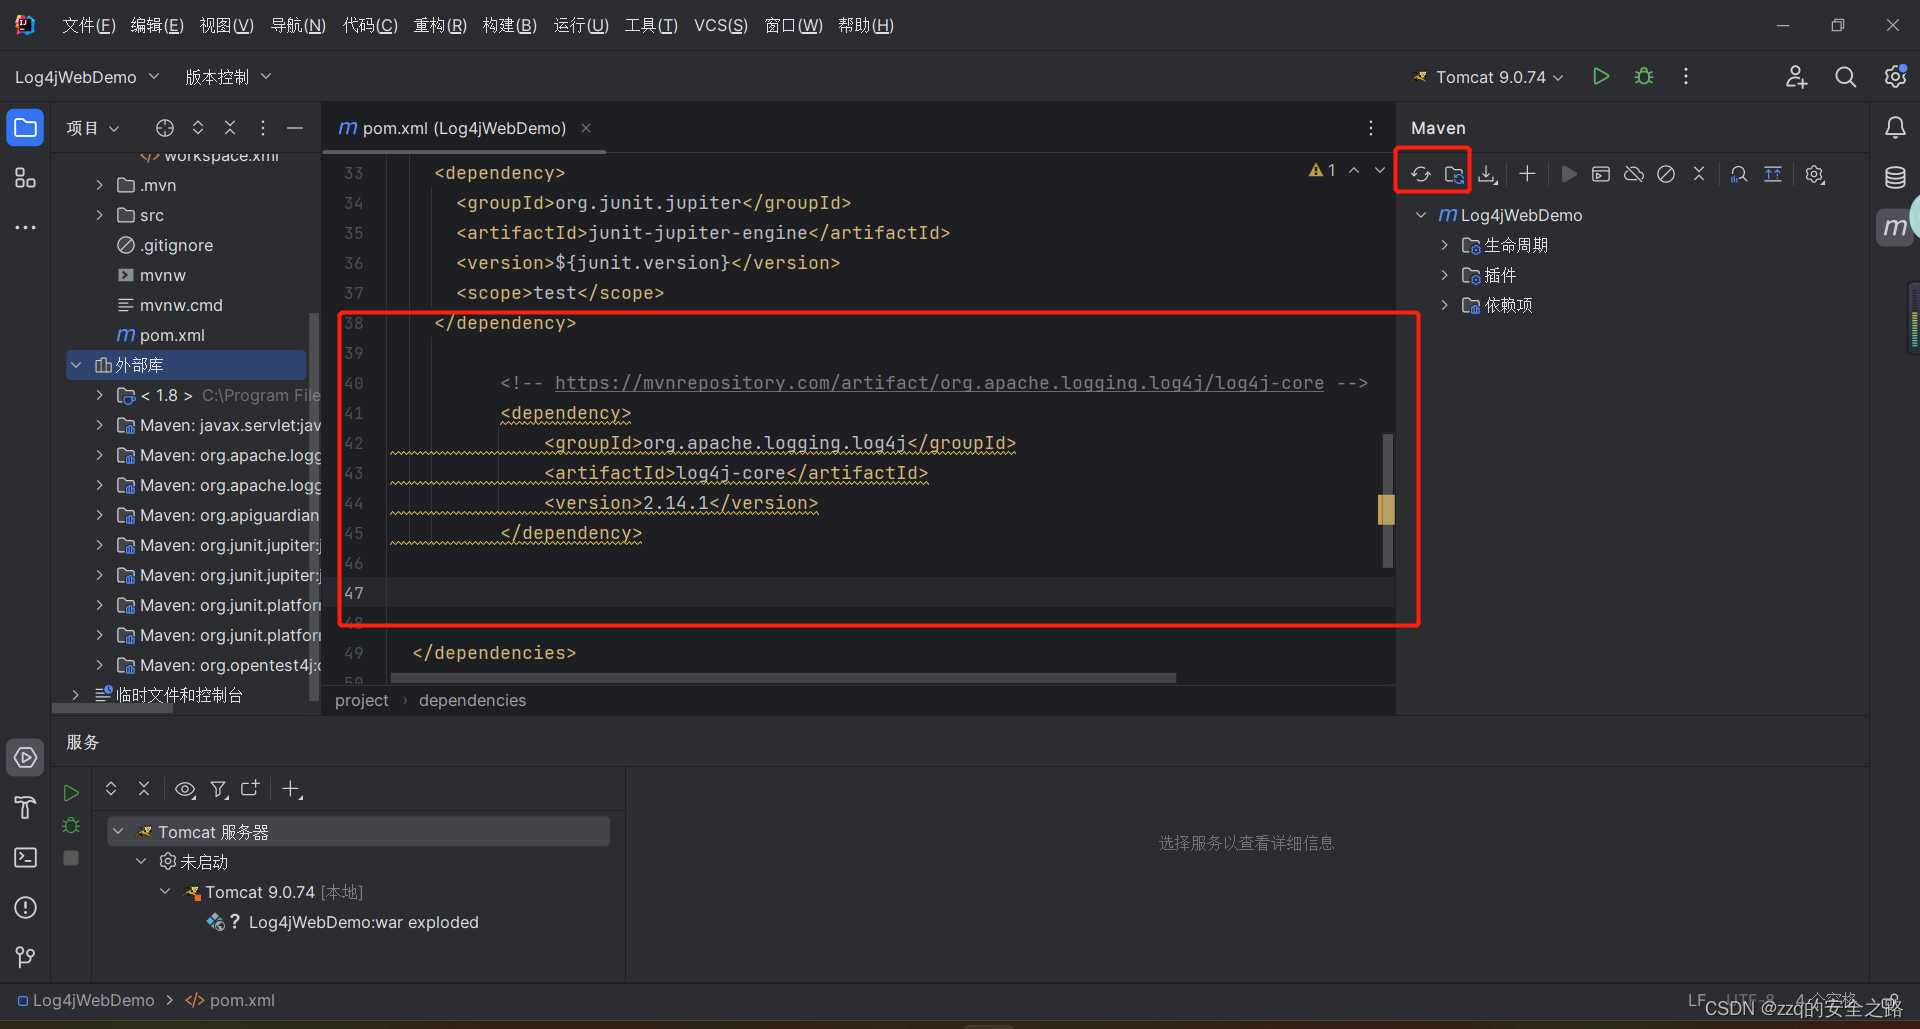Open Services tool window
This screenshot has width=1920, height=1029.
[x=25, y=758]
